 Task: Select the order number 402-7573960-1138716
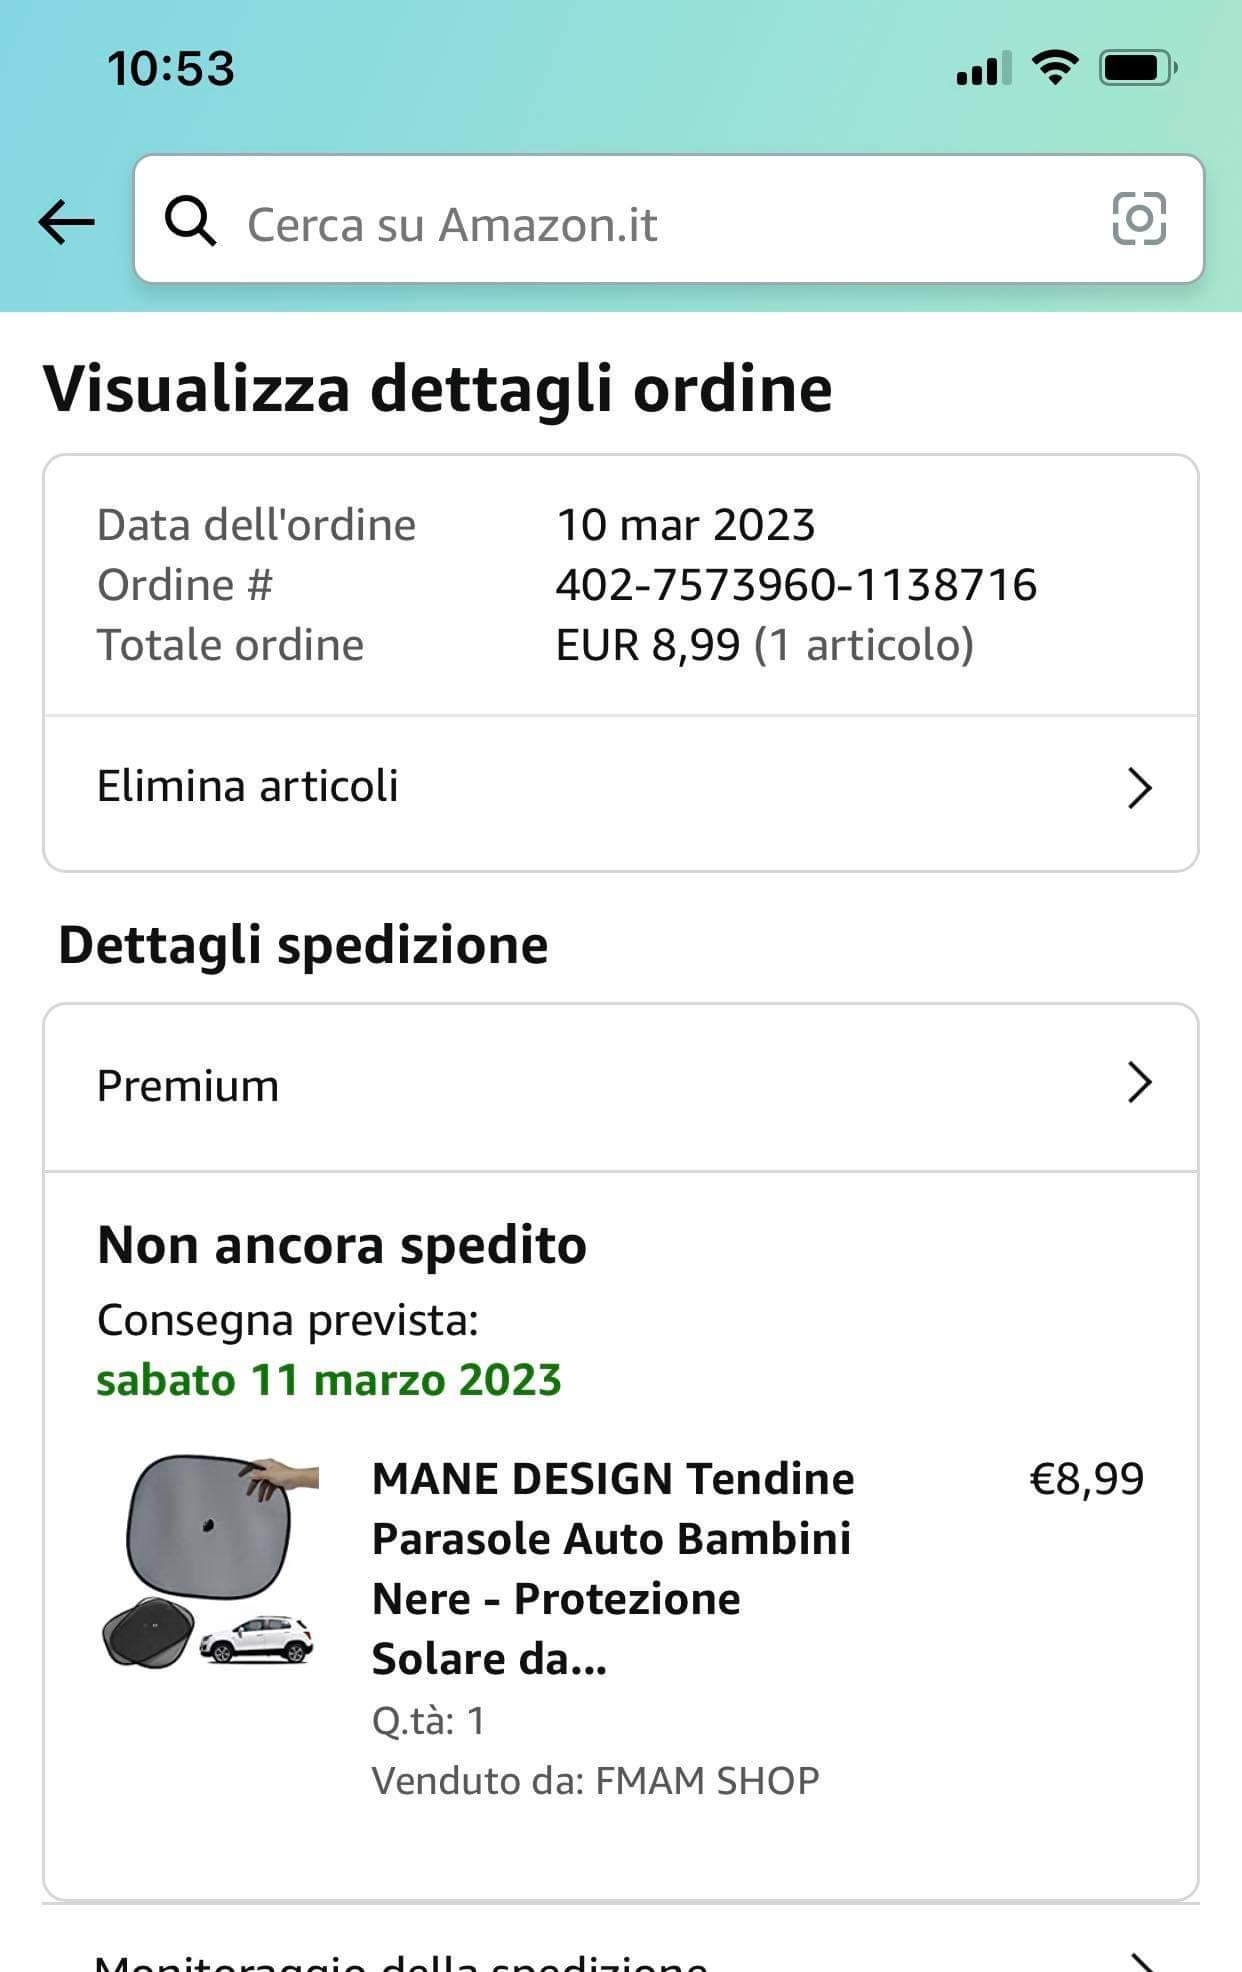tap(796, 585)
